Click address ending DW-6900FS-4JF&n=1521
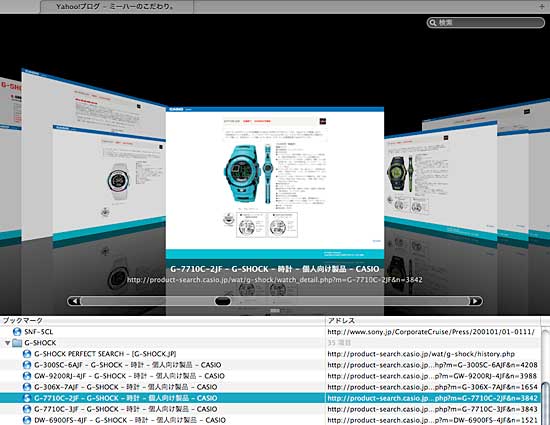The width and height of the screenshot is (550, 425). (432, 420)
